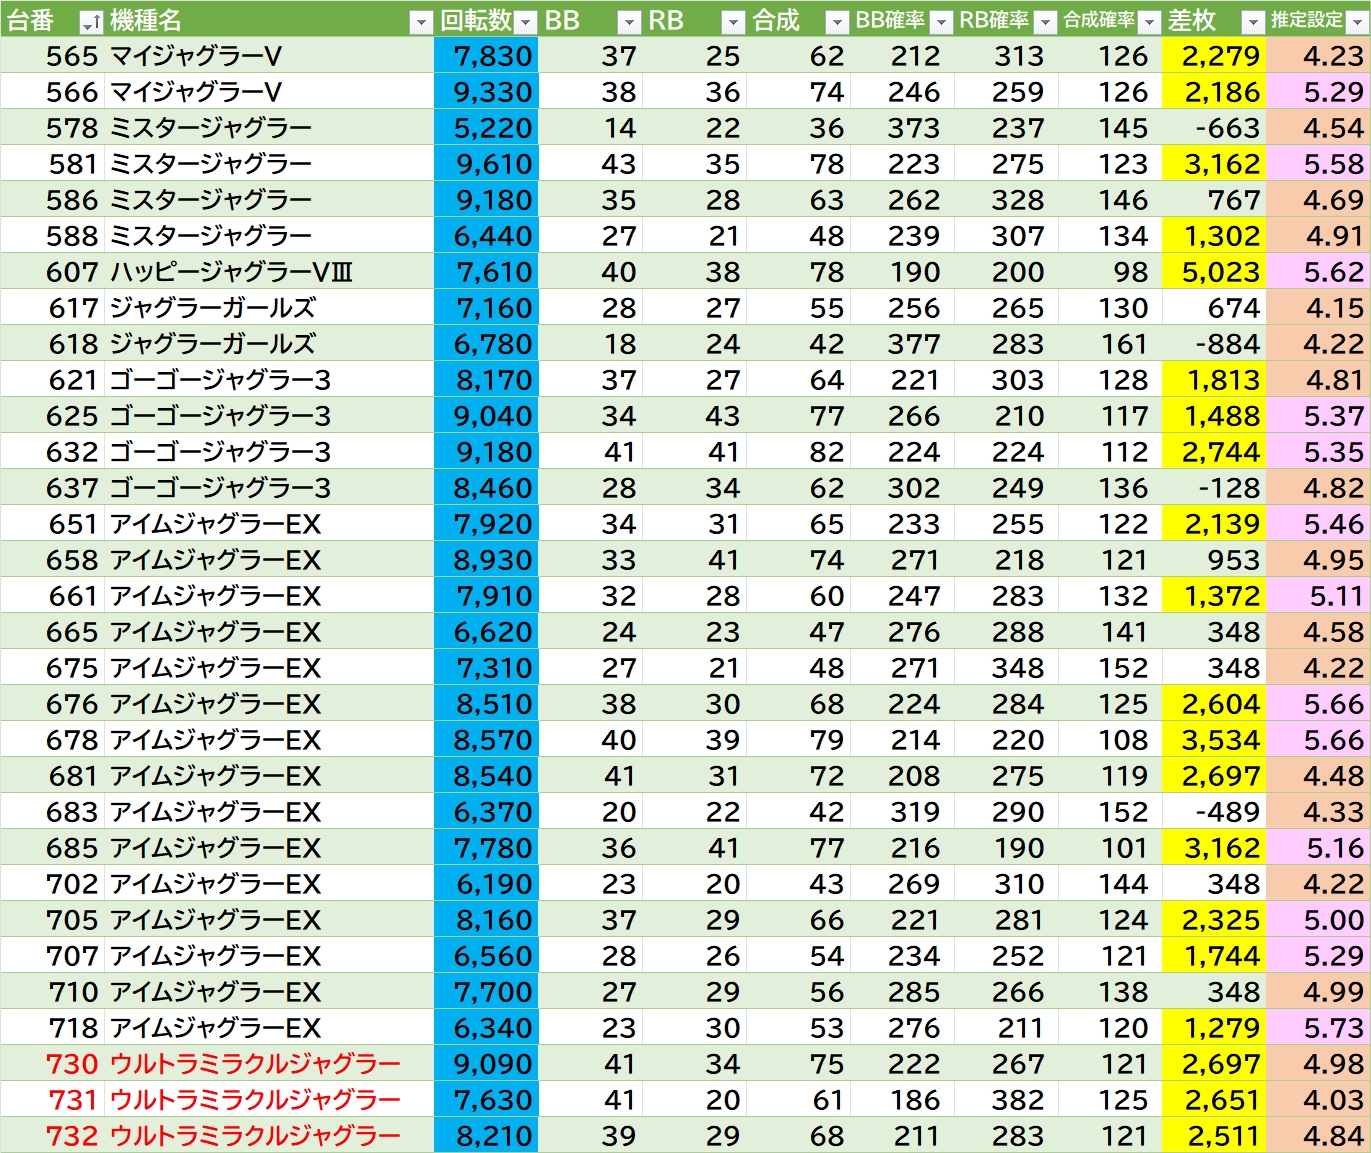Click 回転数 value 6,190

coord(486,884)
